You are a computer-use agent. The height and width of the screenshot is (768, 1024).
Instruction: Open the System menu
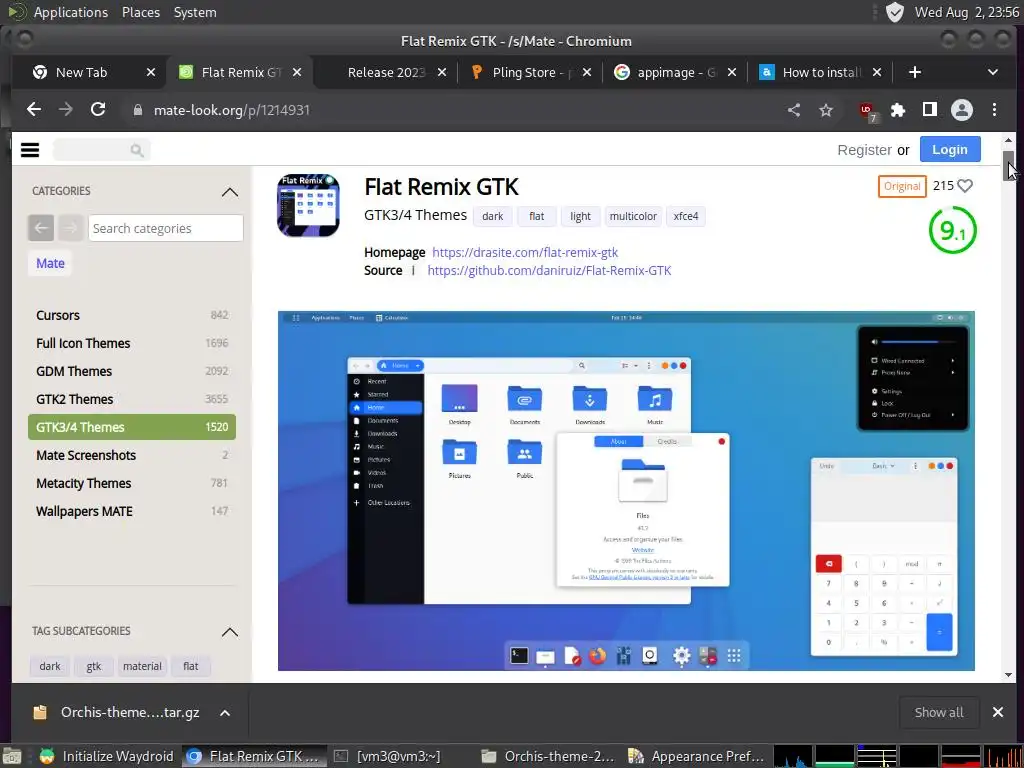195,12
